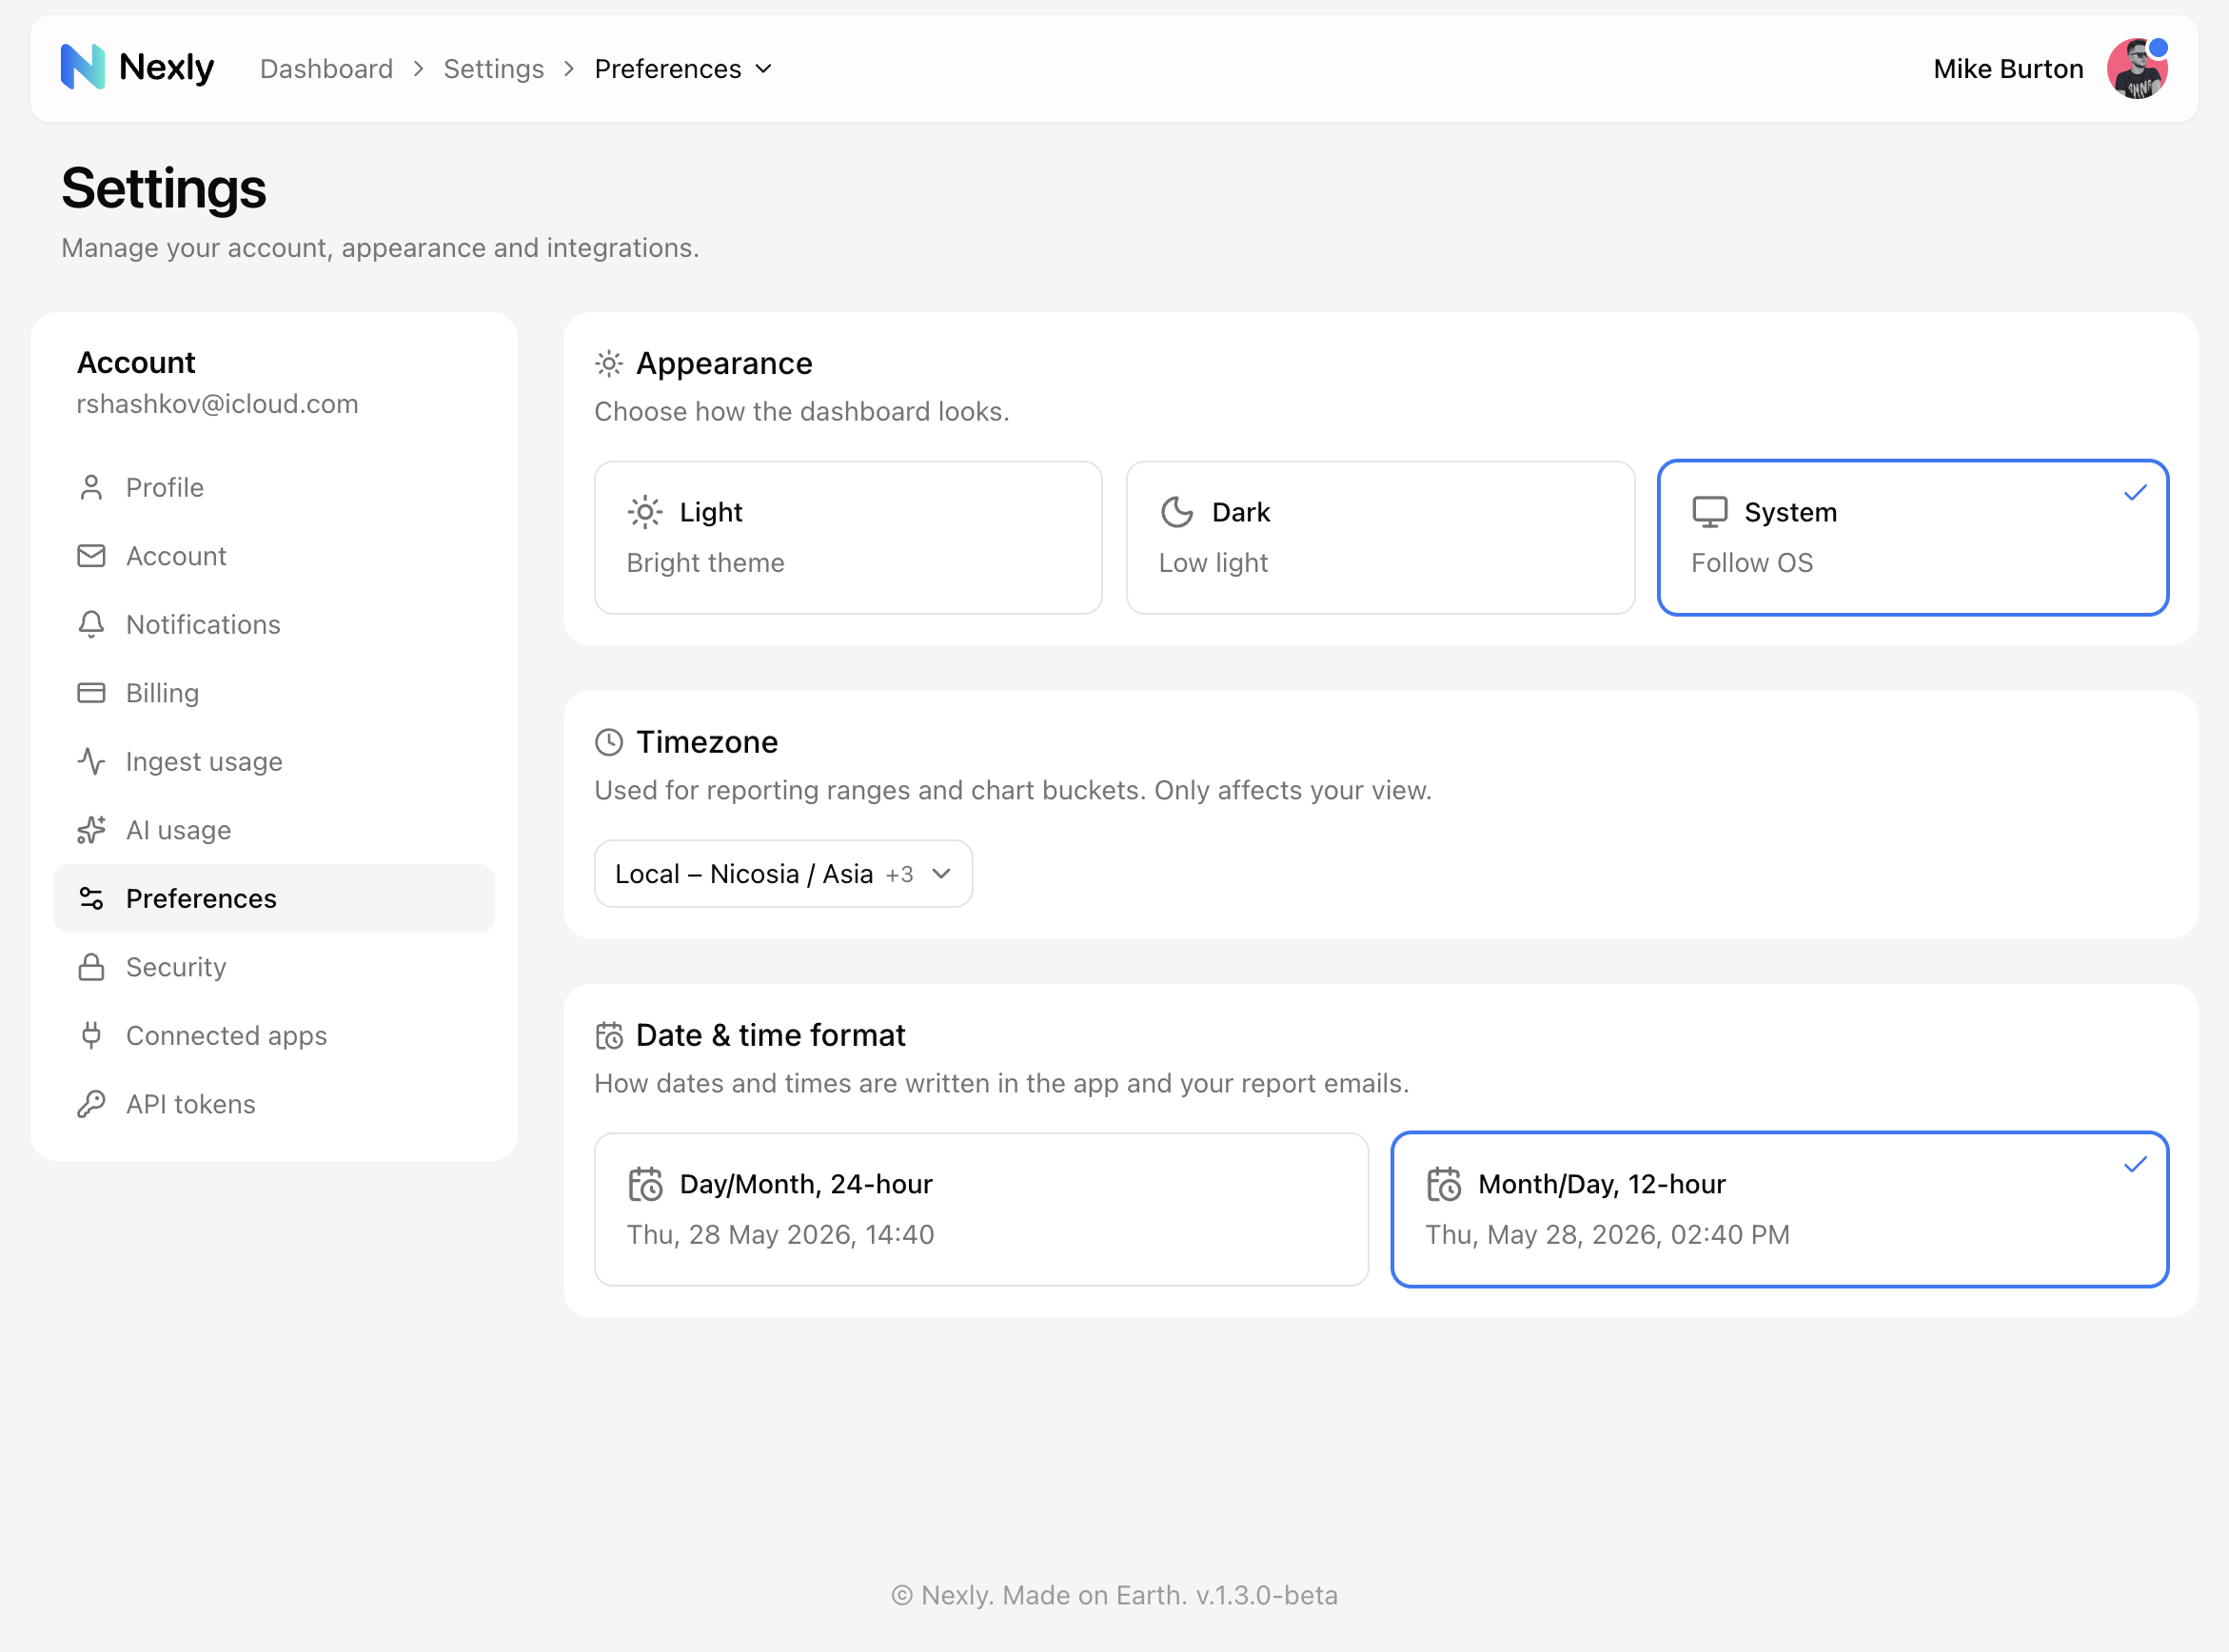Click calendar icon beside Date & time format
The image size is (2229, 1652).
pyautogui.click(x=609, y=1035)
